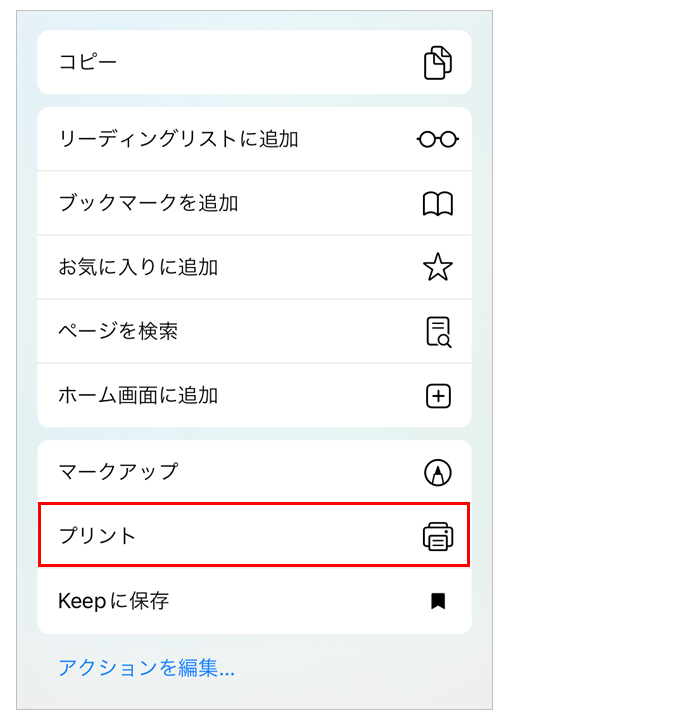Image resolution: width=695 pixels, height=714 pixels.
Task: Click empty area below the edit actions link
Action: pyautogui.click(x=300, y=696)
